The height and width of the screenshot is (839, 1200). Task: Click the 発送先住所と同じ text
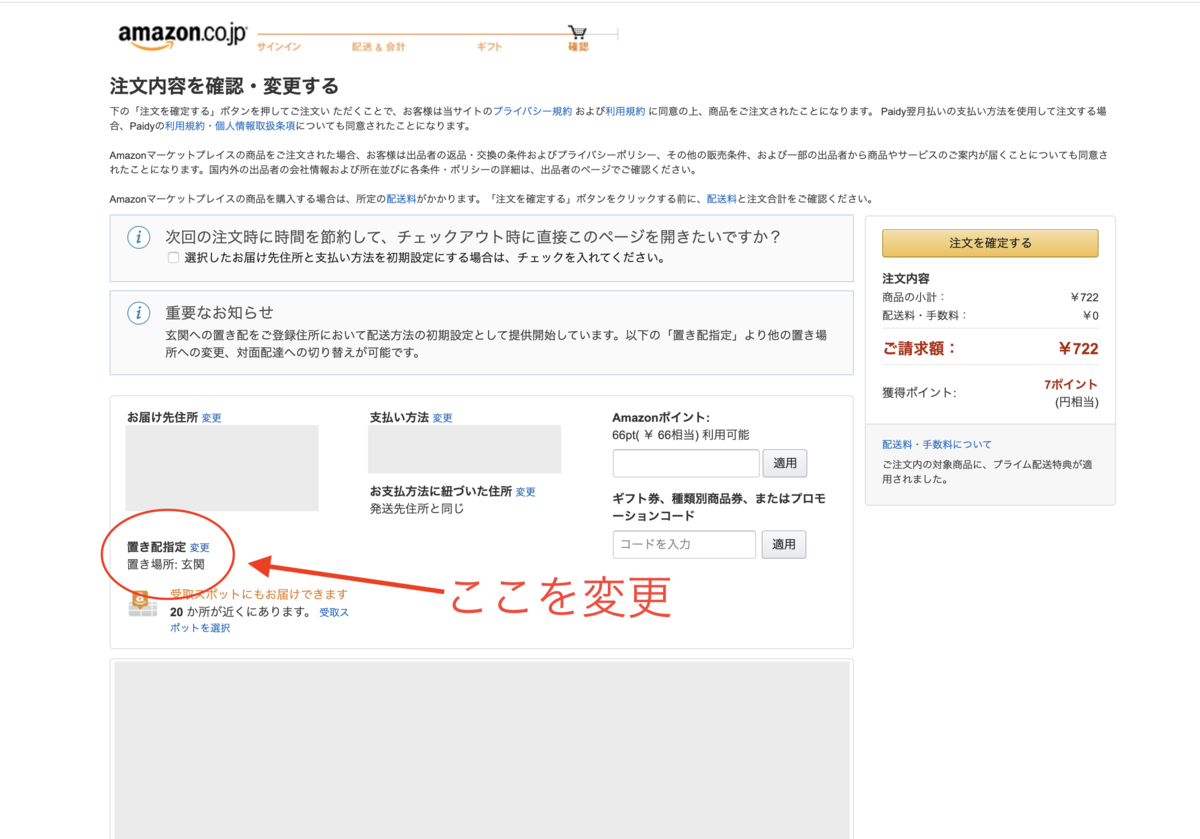[x=417, y=509]
